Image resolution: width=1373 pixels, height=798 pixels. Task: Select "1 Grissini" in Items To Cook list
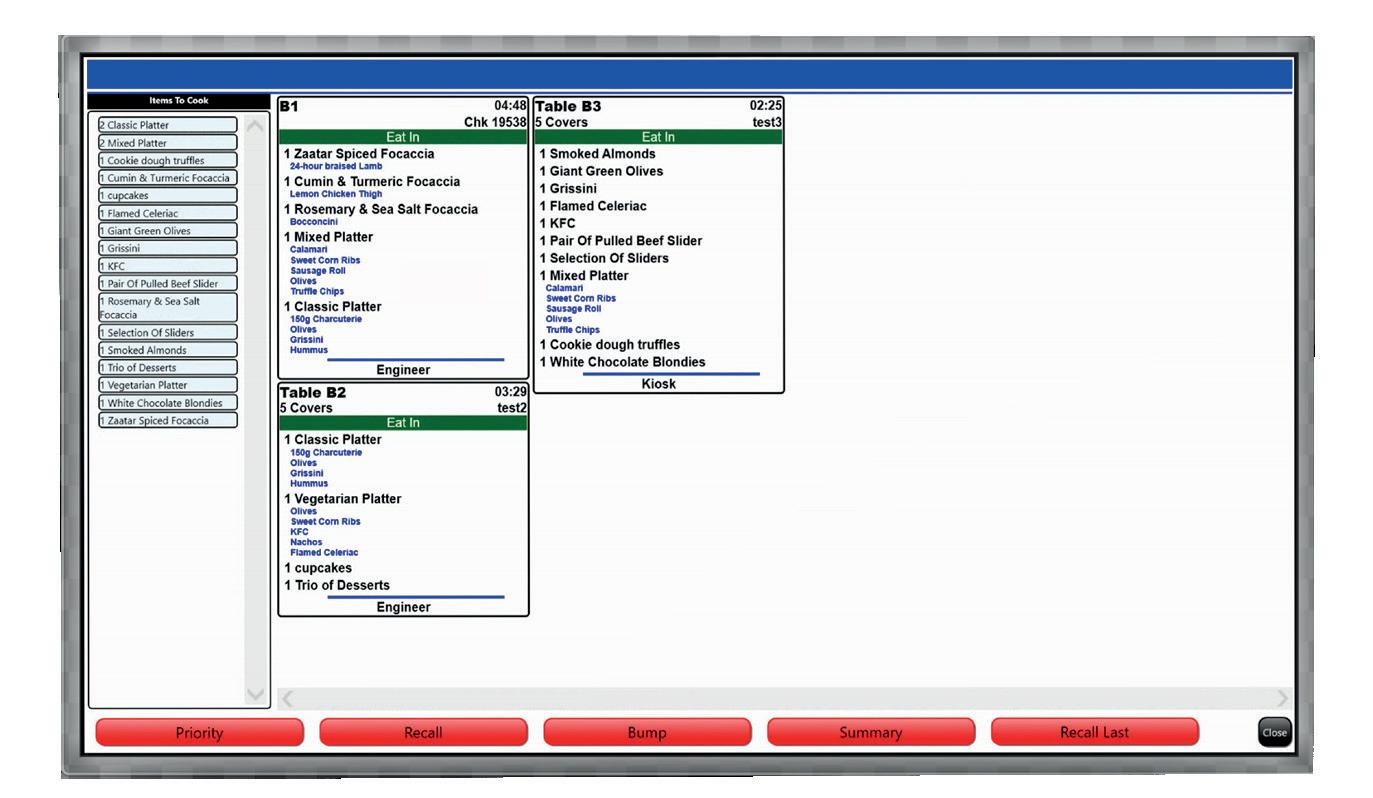[167, 248]
